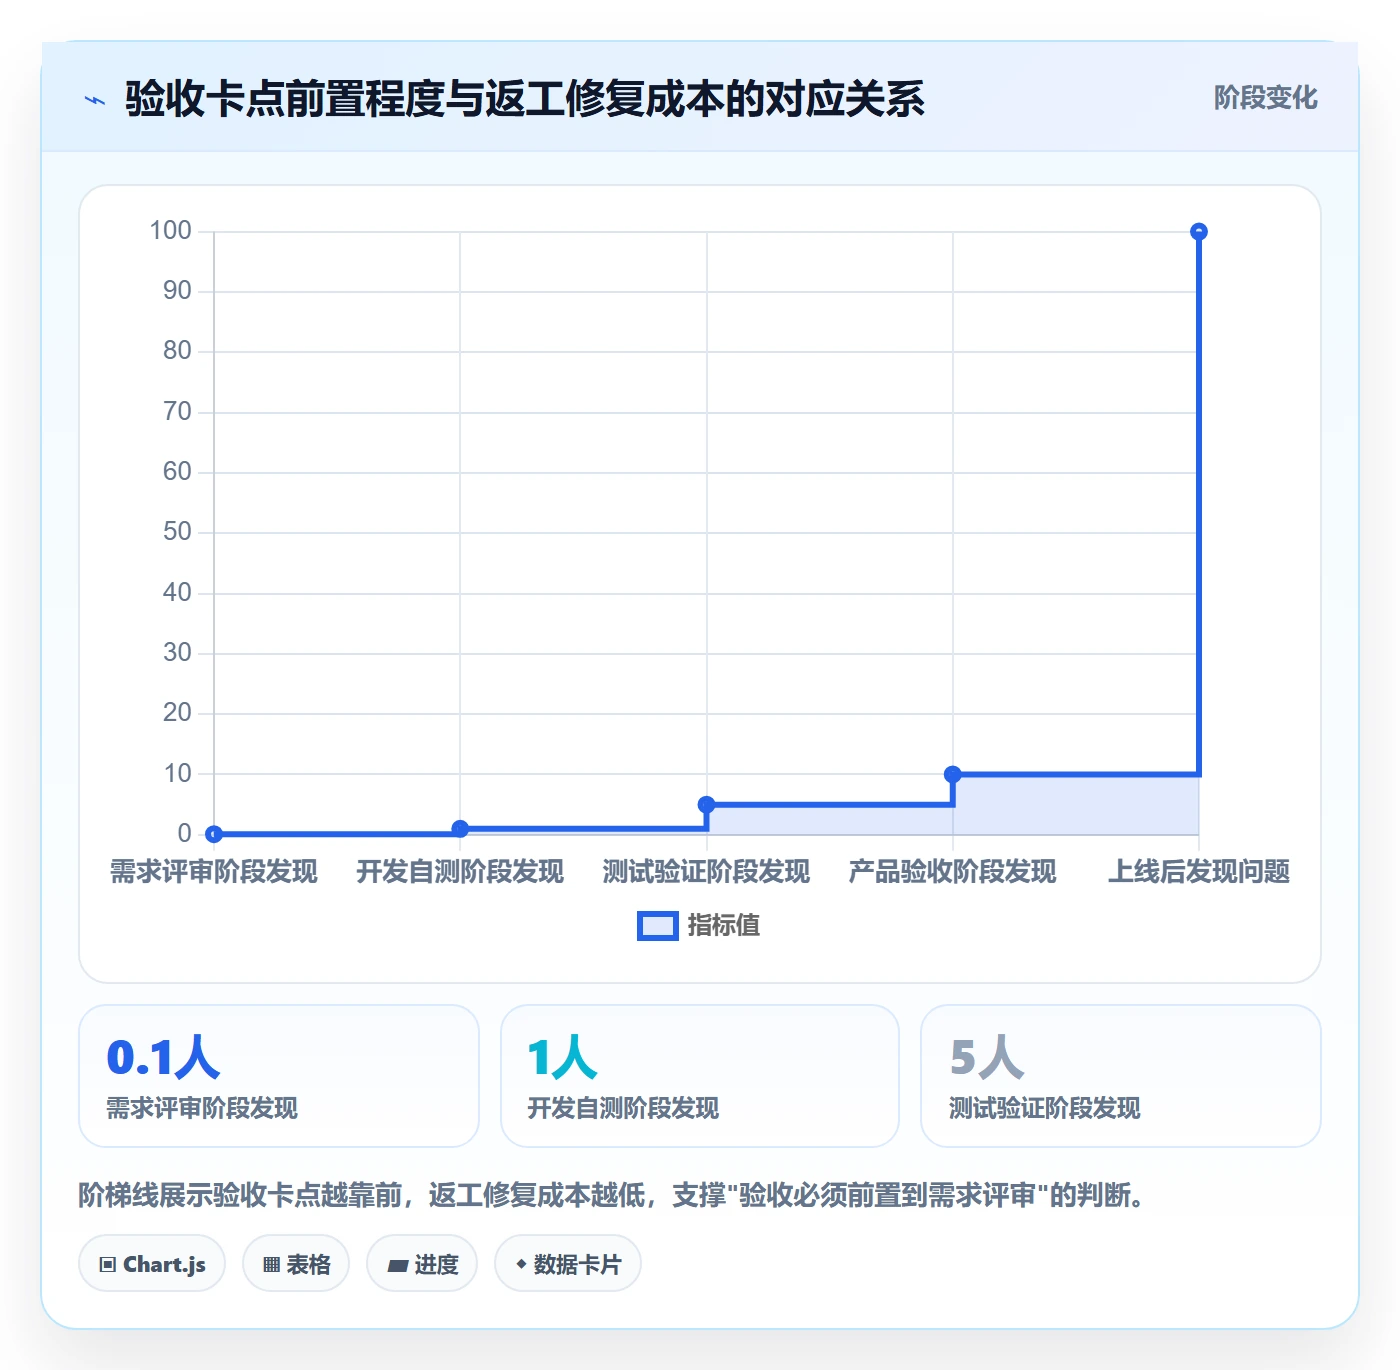Open the 1人 stat card
1400x1370 pixels.
tap(700, 1076)
